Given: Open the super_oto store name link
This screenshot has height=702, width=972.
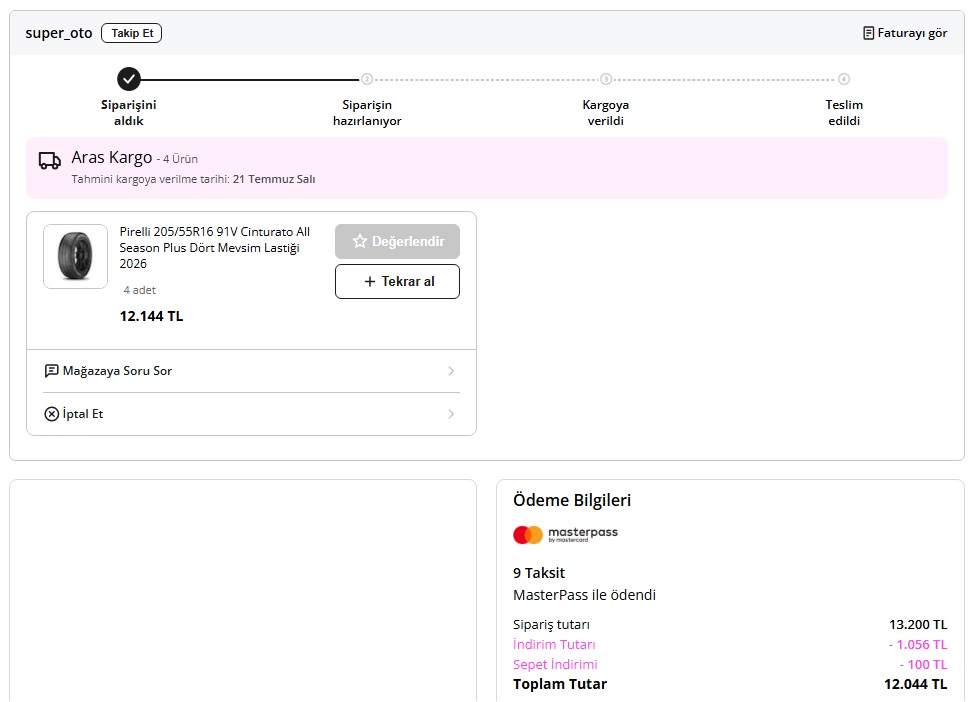Looking at the screenshot, I should coord(59,33).
